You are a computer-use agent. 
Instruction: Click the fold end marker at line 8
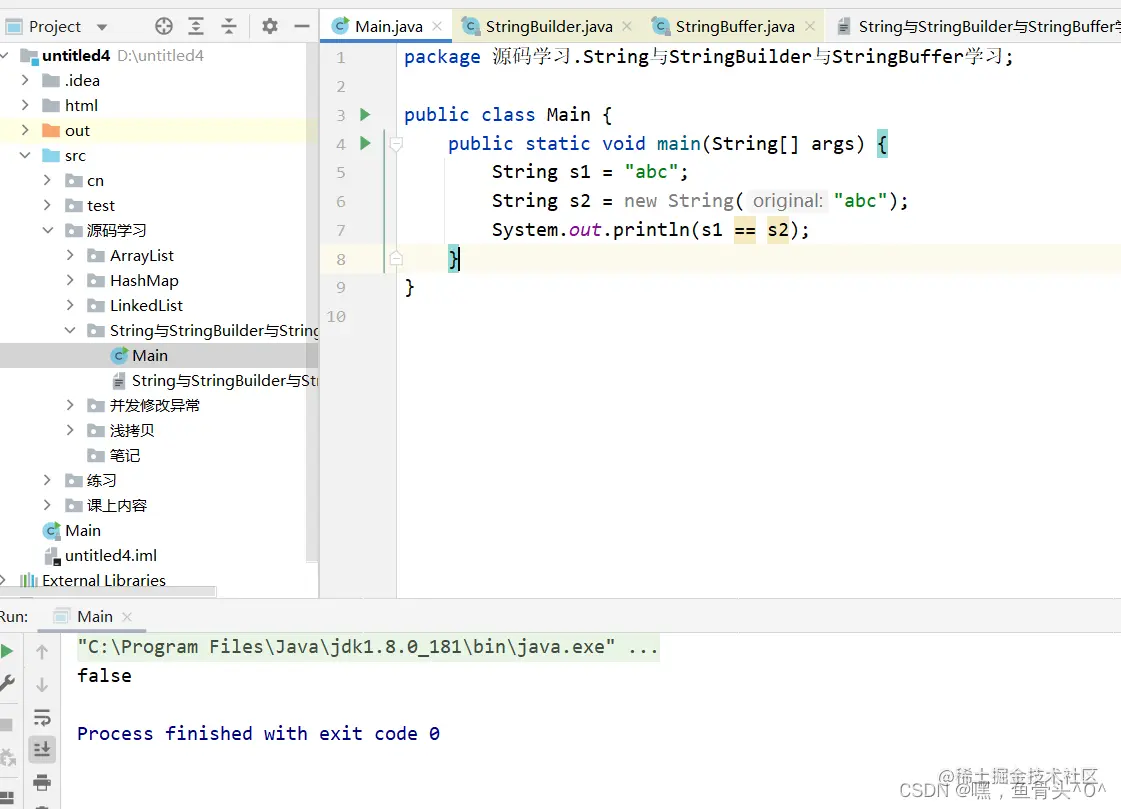[396, 259]
